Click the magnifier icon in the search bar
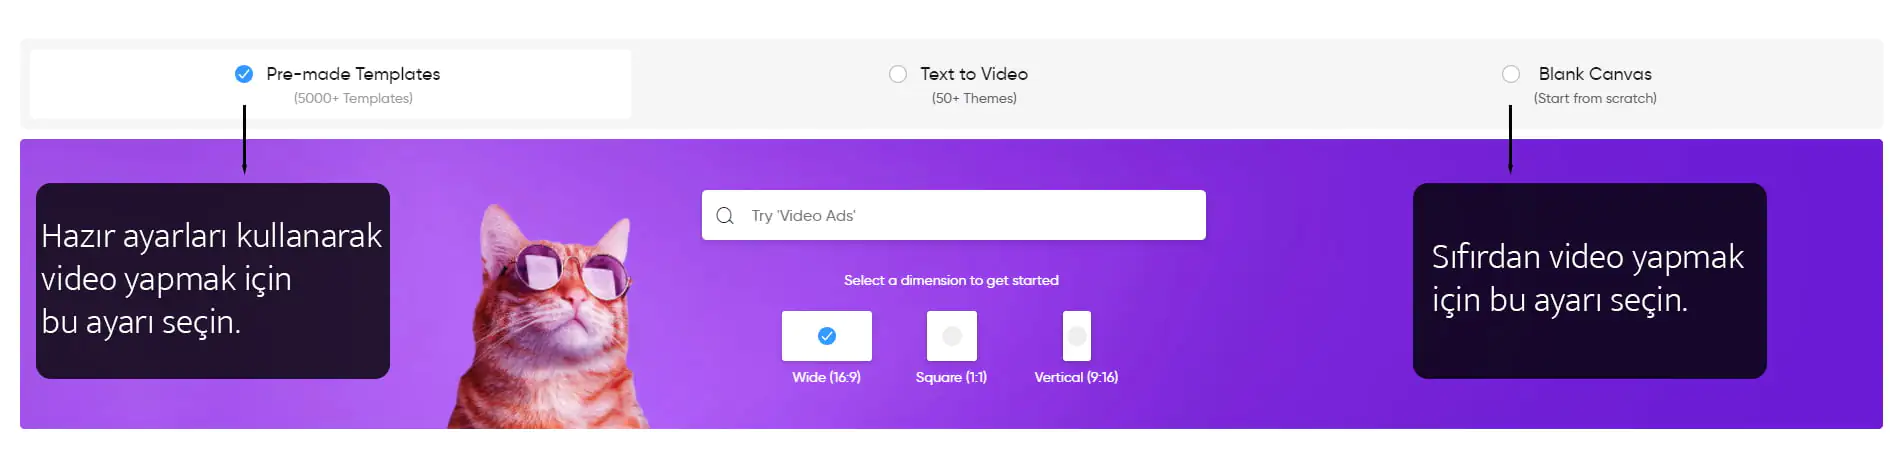The width and height of the screenshot is (1903, 452). [x=725, y=215]
